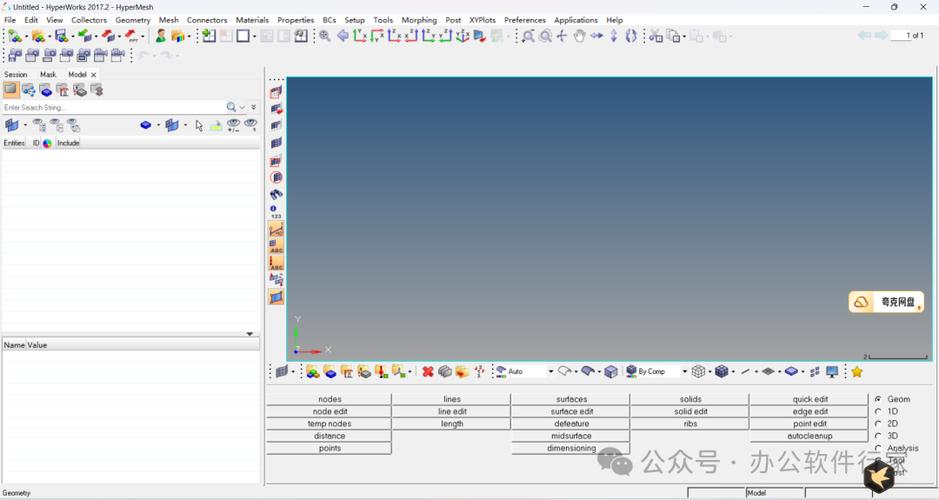Click the solid edit panel button

coord(690,411)
